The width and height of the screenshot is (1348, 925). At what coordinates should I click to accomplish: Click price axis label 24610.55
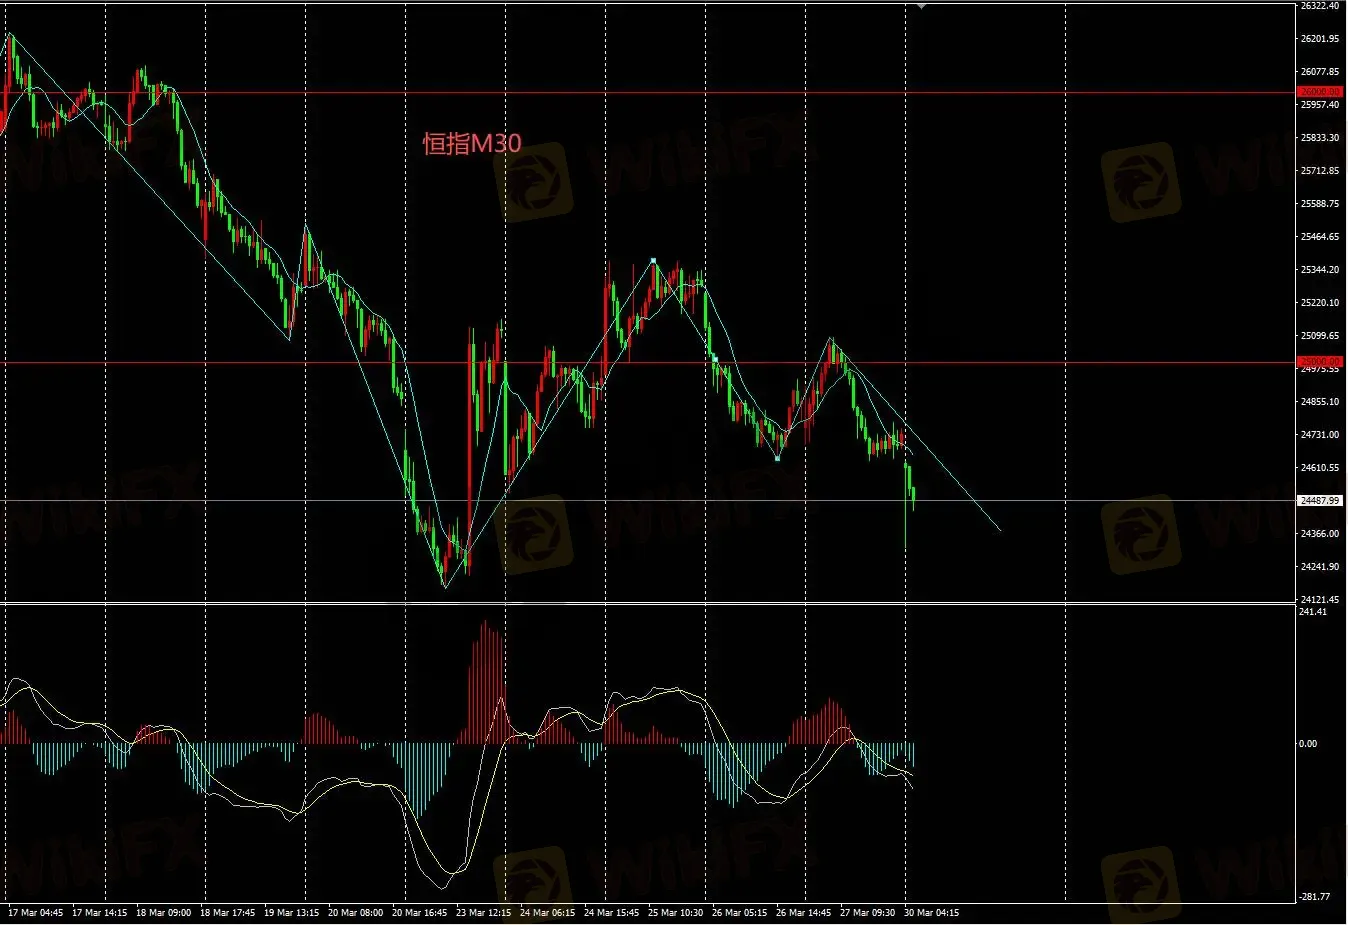coord(1320,468)
